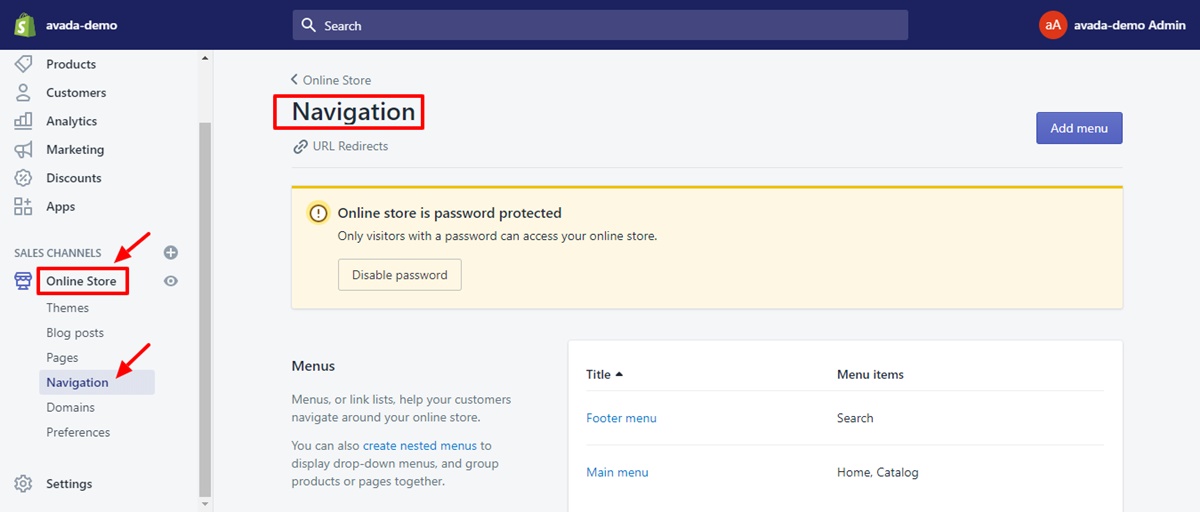This screenshot has width=1200, height=512.
Task: Open the Analytics bar chart icon
Action: tap(23, 121)
